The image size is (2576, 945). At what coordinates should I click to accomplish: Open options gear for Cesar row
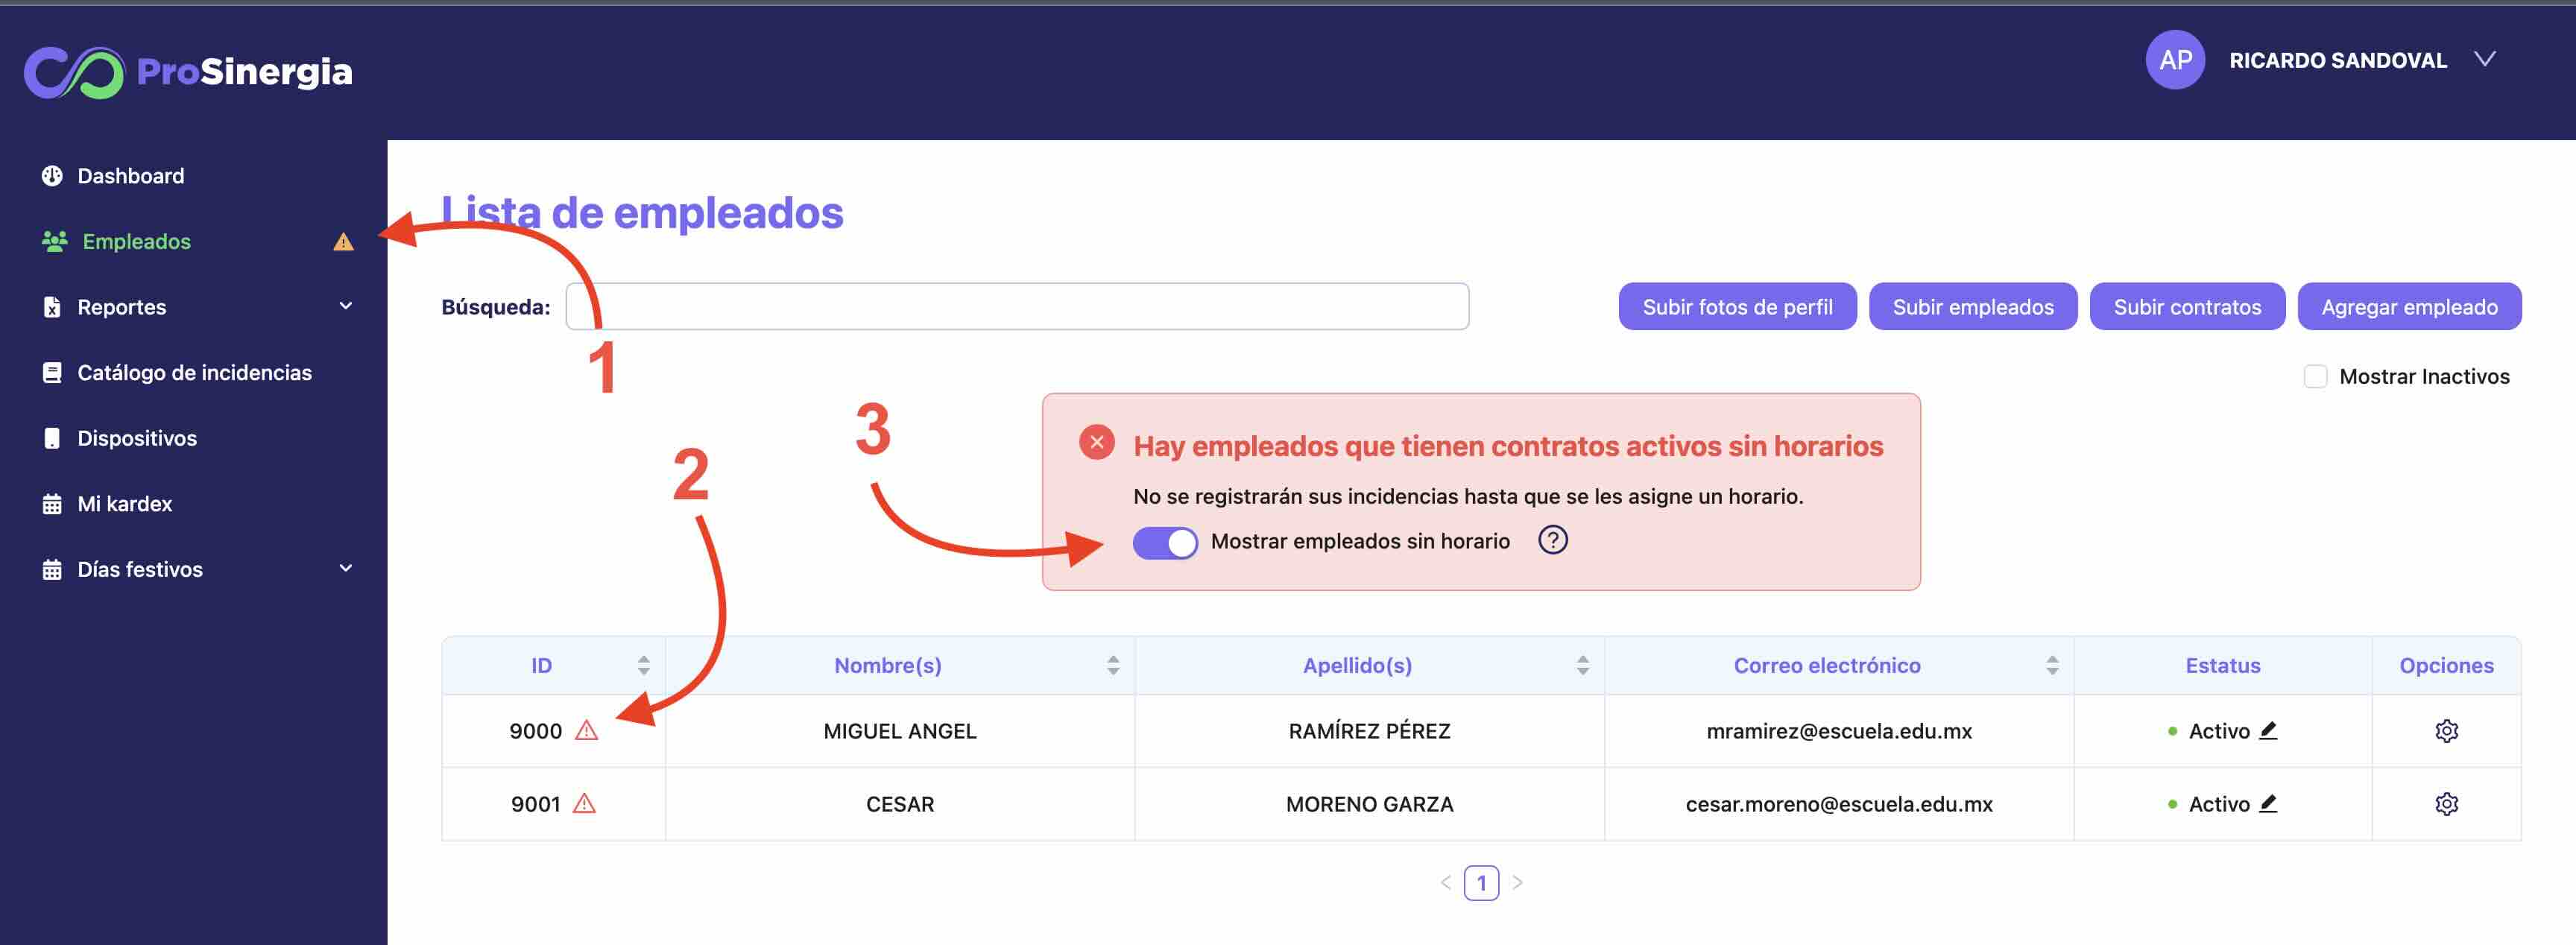(x=2446, y=804)
